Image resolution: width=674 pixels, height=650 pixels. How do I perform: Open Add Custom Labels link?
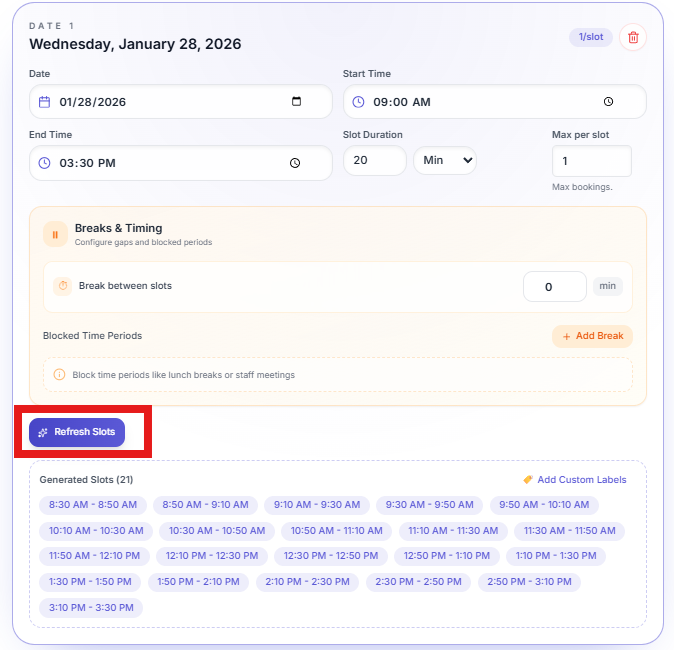click(582, 480)
